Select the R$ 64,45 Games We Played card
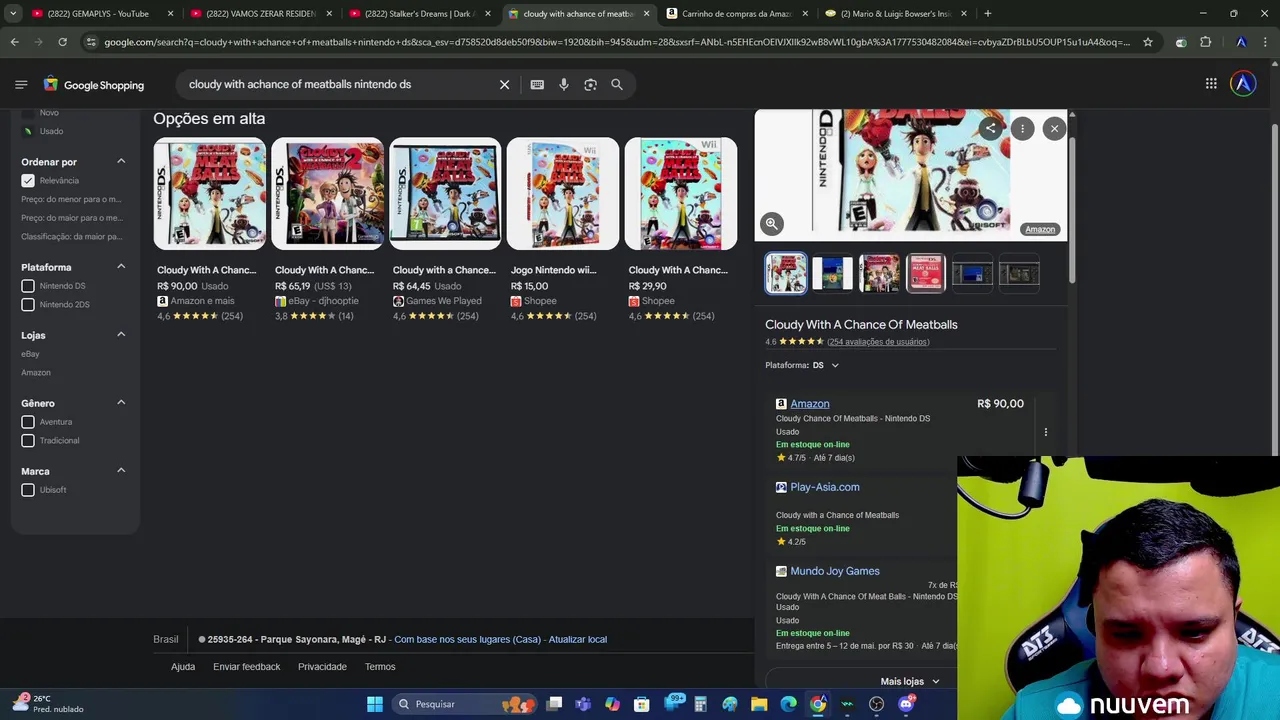Screen dimensions: 1280x720 pyautogui.click(x=445, y=231)
